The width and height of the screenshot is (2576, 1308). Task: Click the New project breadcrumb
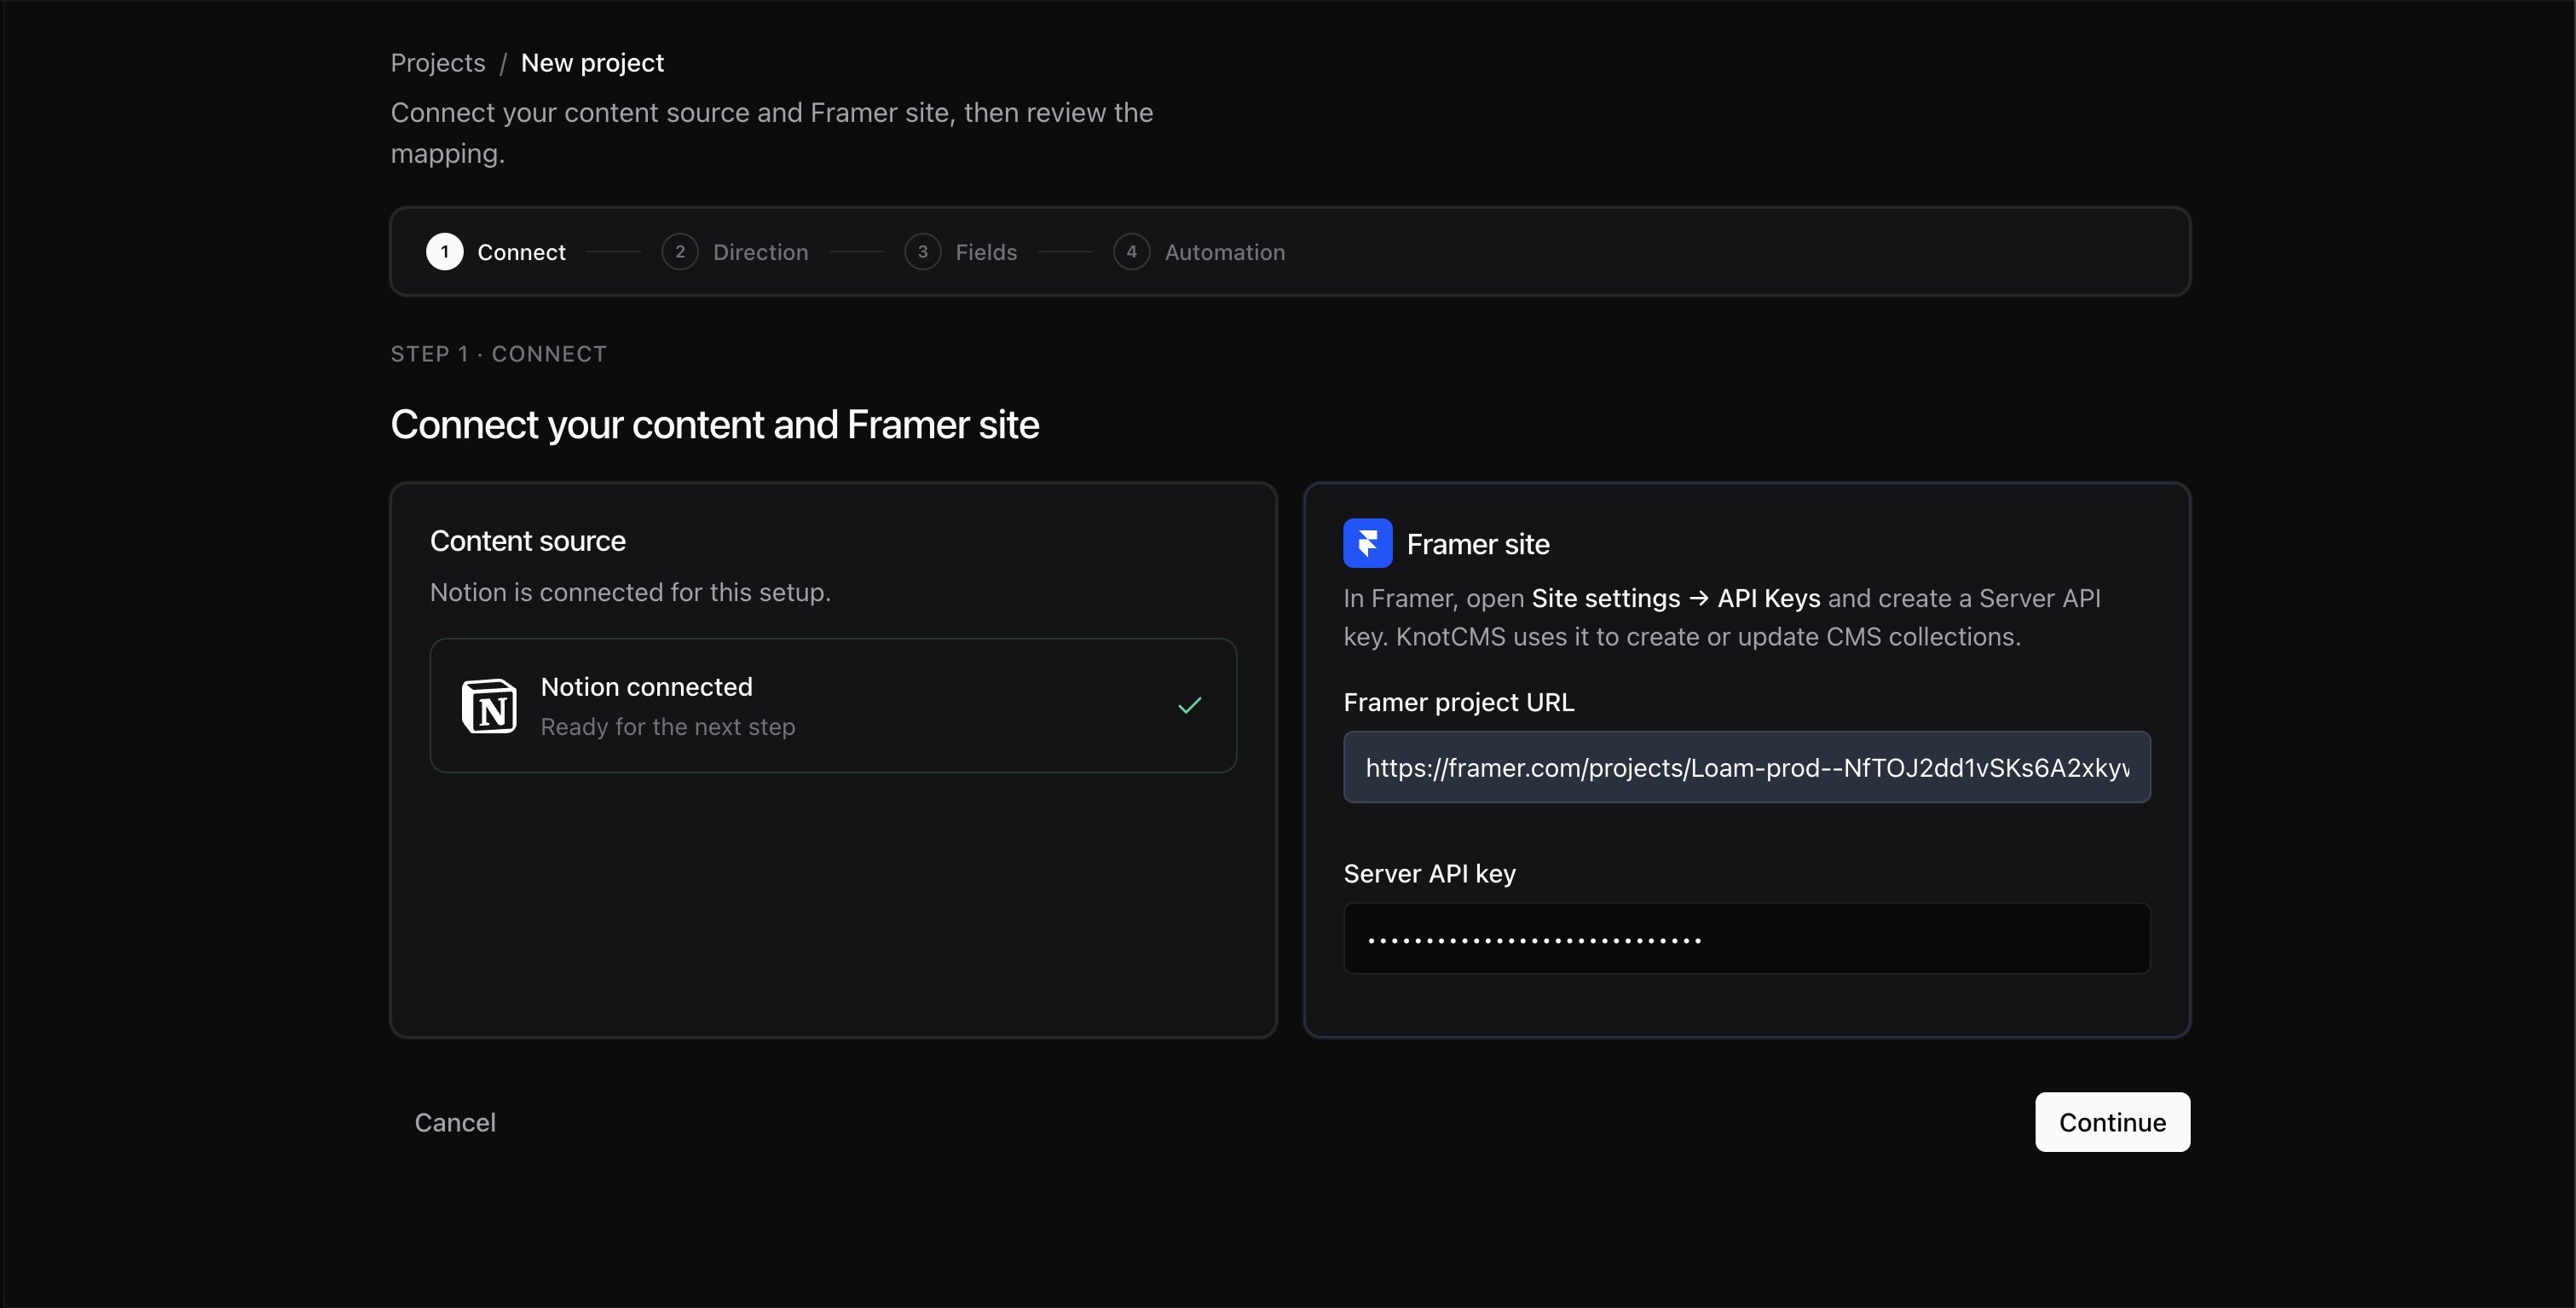coord(592,63)
